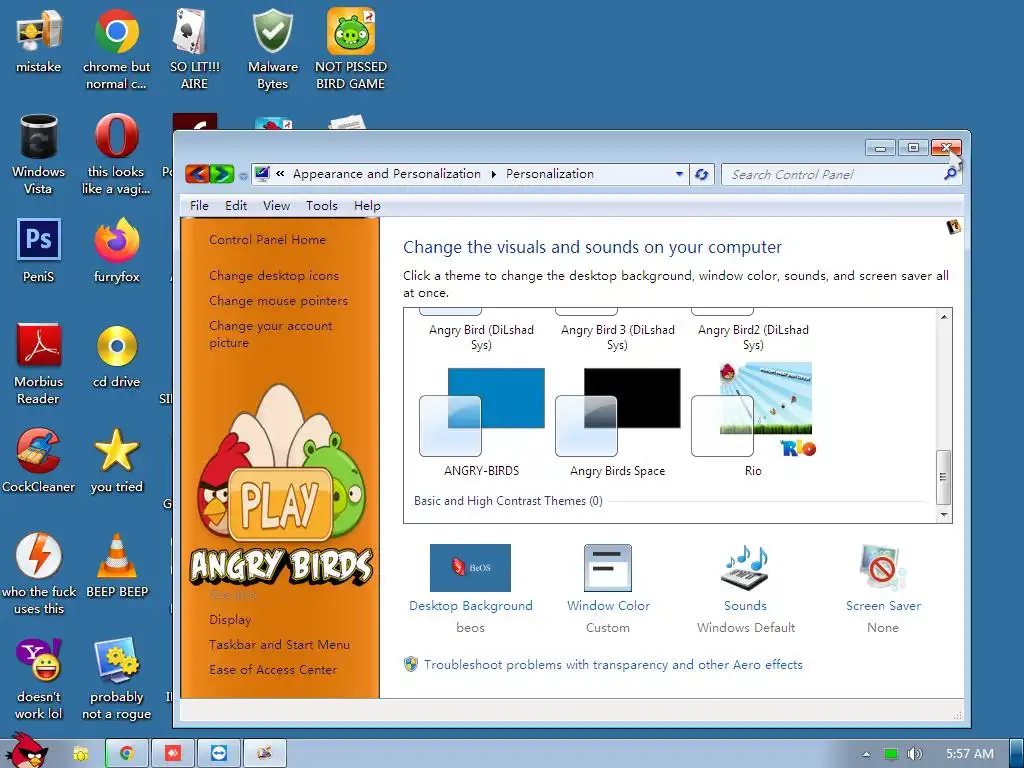Open Troubleshoot transparency and Aero effects link
Image resolution: width=1024 pixels, height=768 pixels.
pos(613,665)
